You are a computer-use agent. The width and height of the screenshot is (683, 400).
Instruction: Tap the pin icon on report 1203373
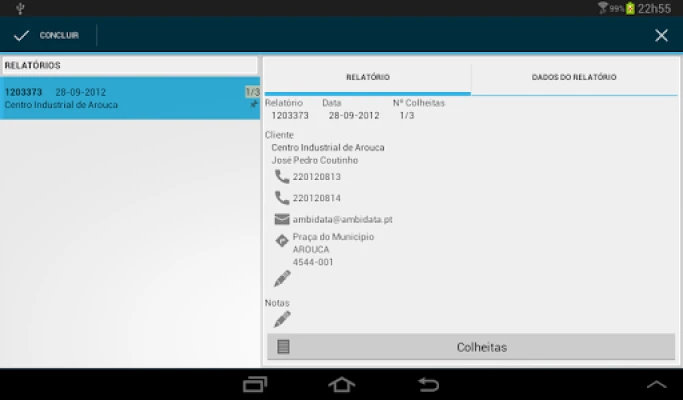[x=254, y=104]
